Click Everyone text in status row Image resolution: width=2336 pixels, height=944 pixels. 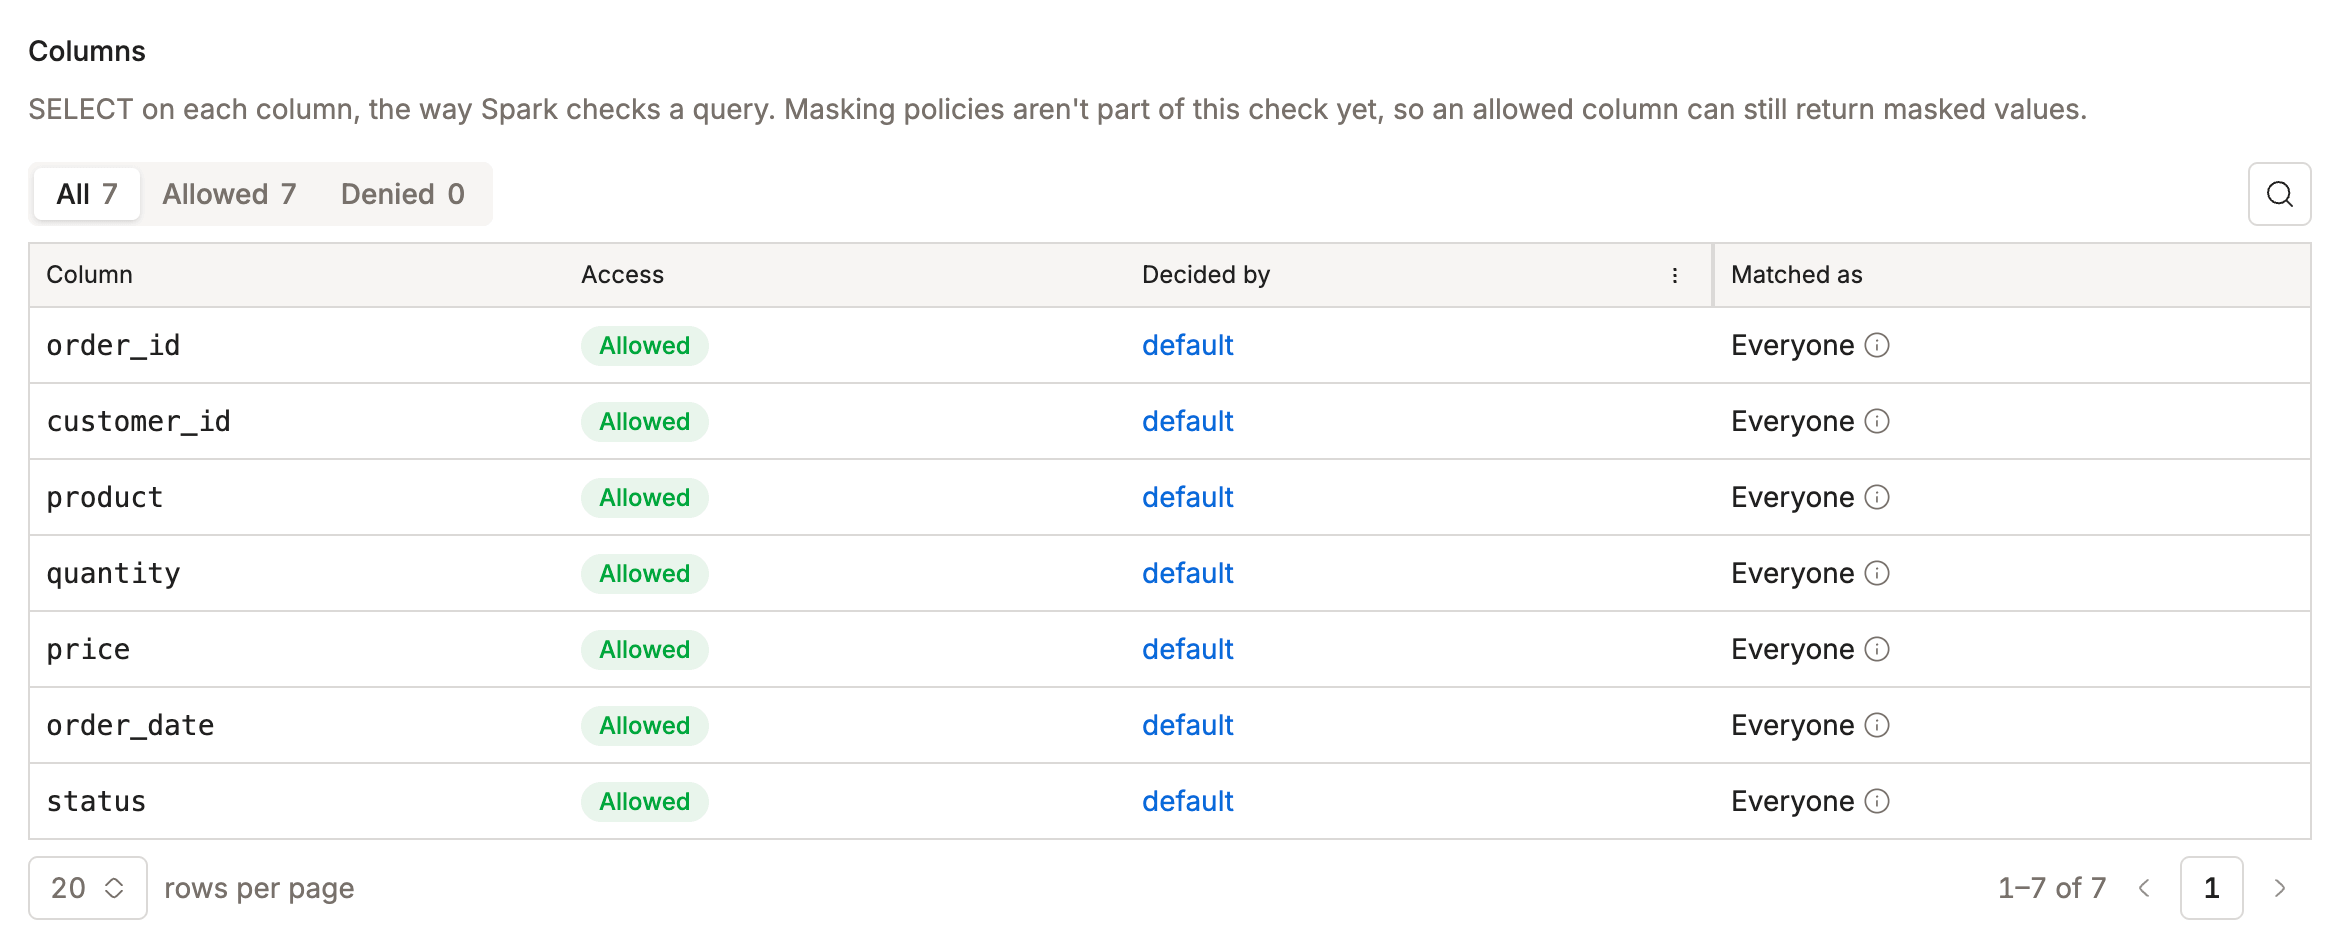coord(1792,802)
